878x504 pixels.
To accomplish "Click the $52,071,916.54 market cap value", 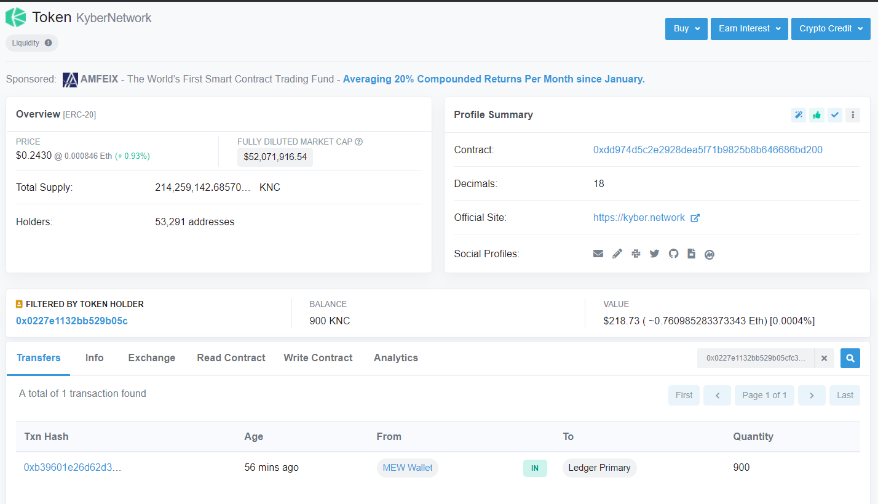I will 275,157.
